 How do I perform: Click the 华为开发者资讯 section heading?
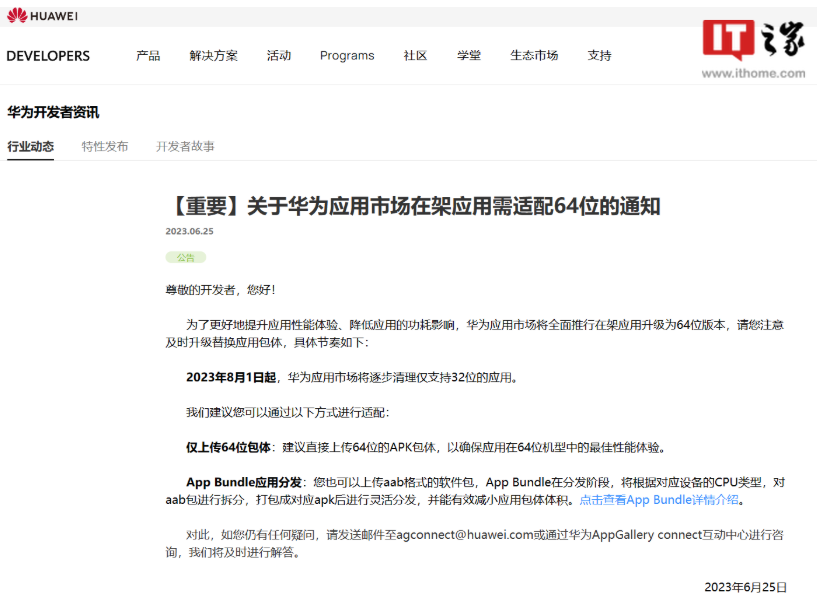coord(53,112)
